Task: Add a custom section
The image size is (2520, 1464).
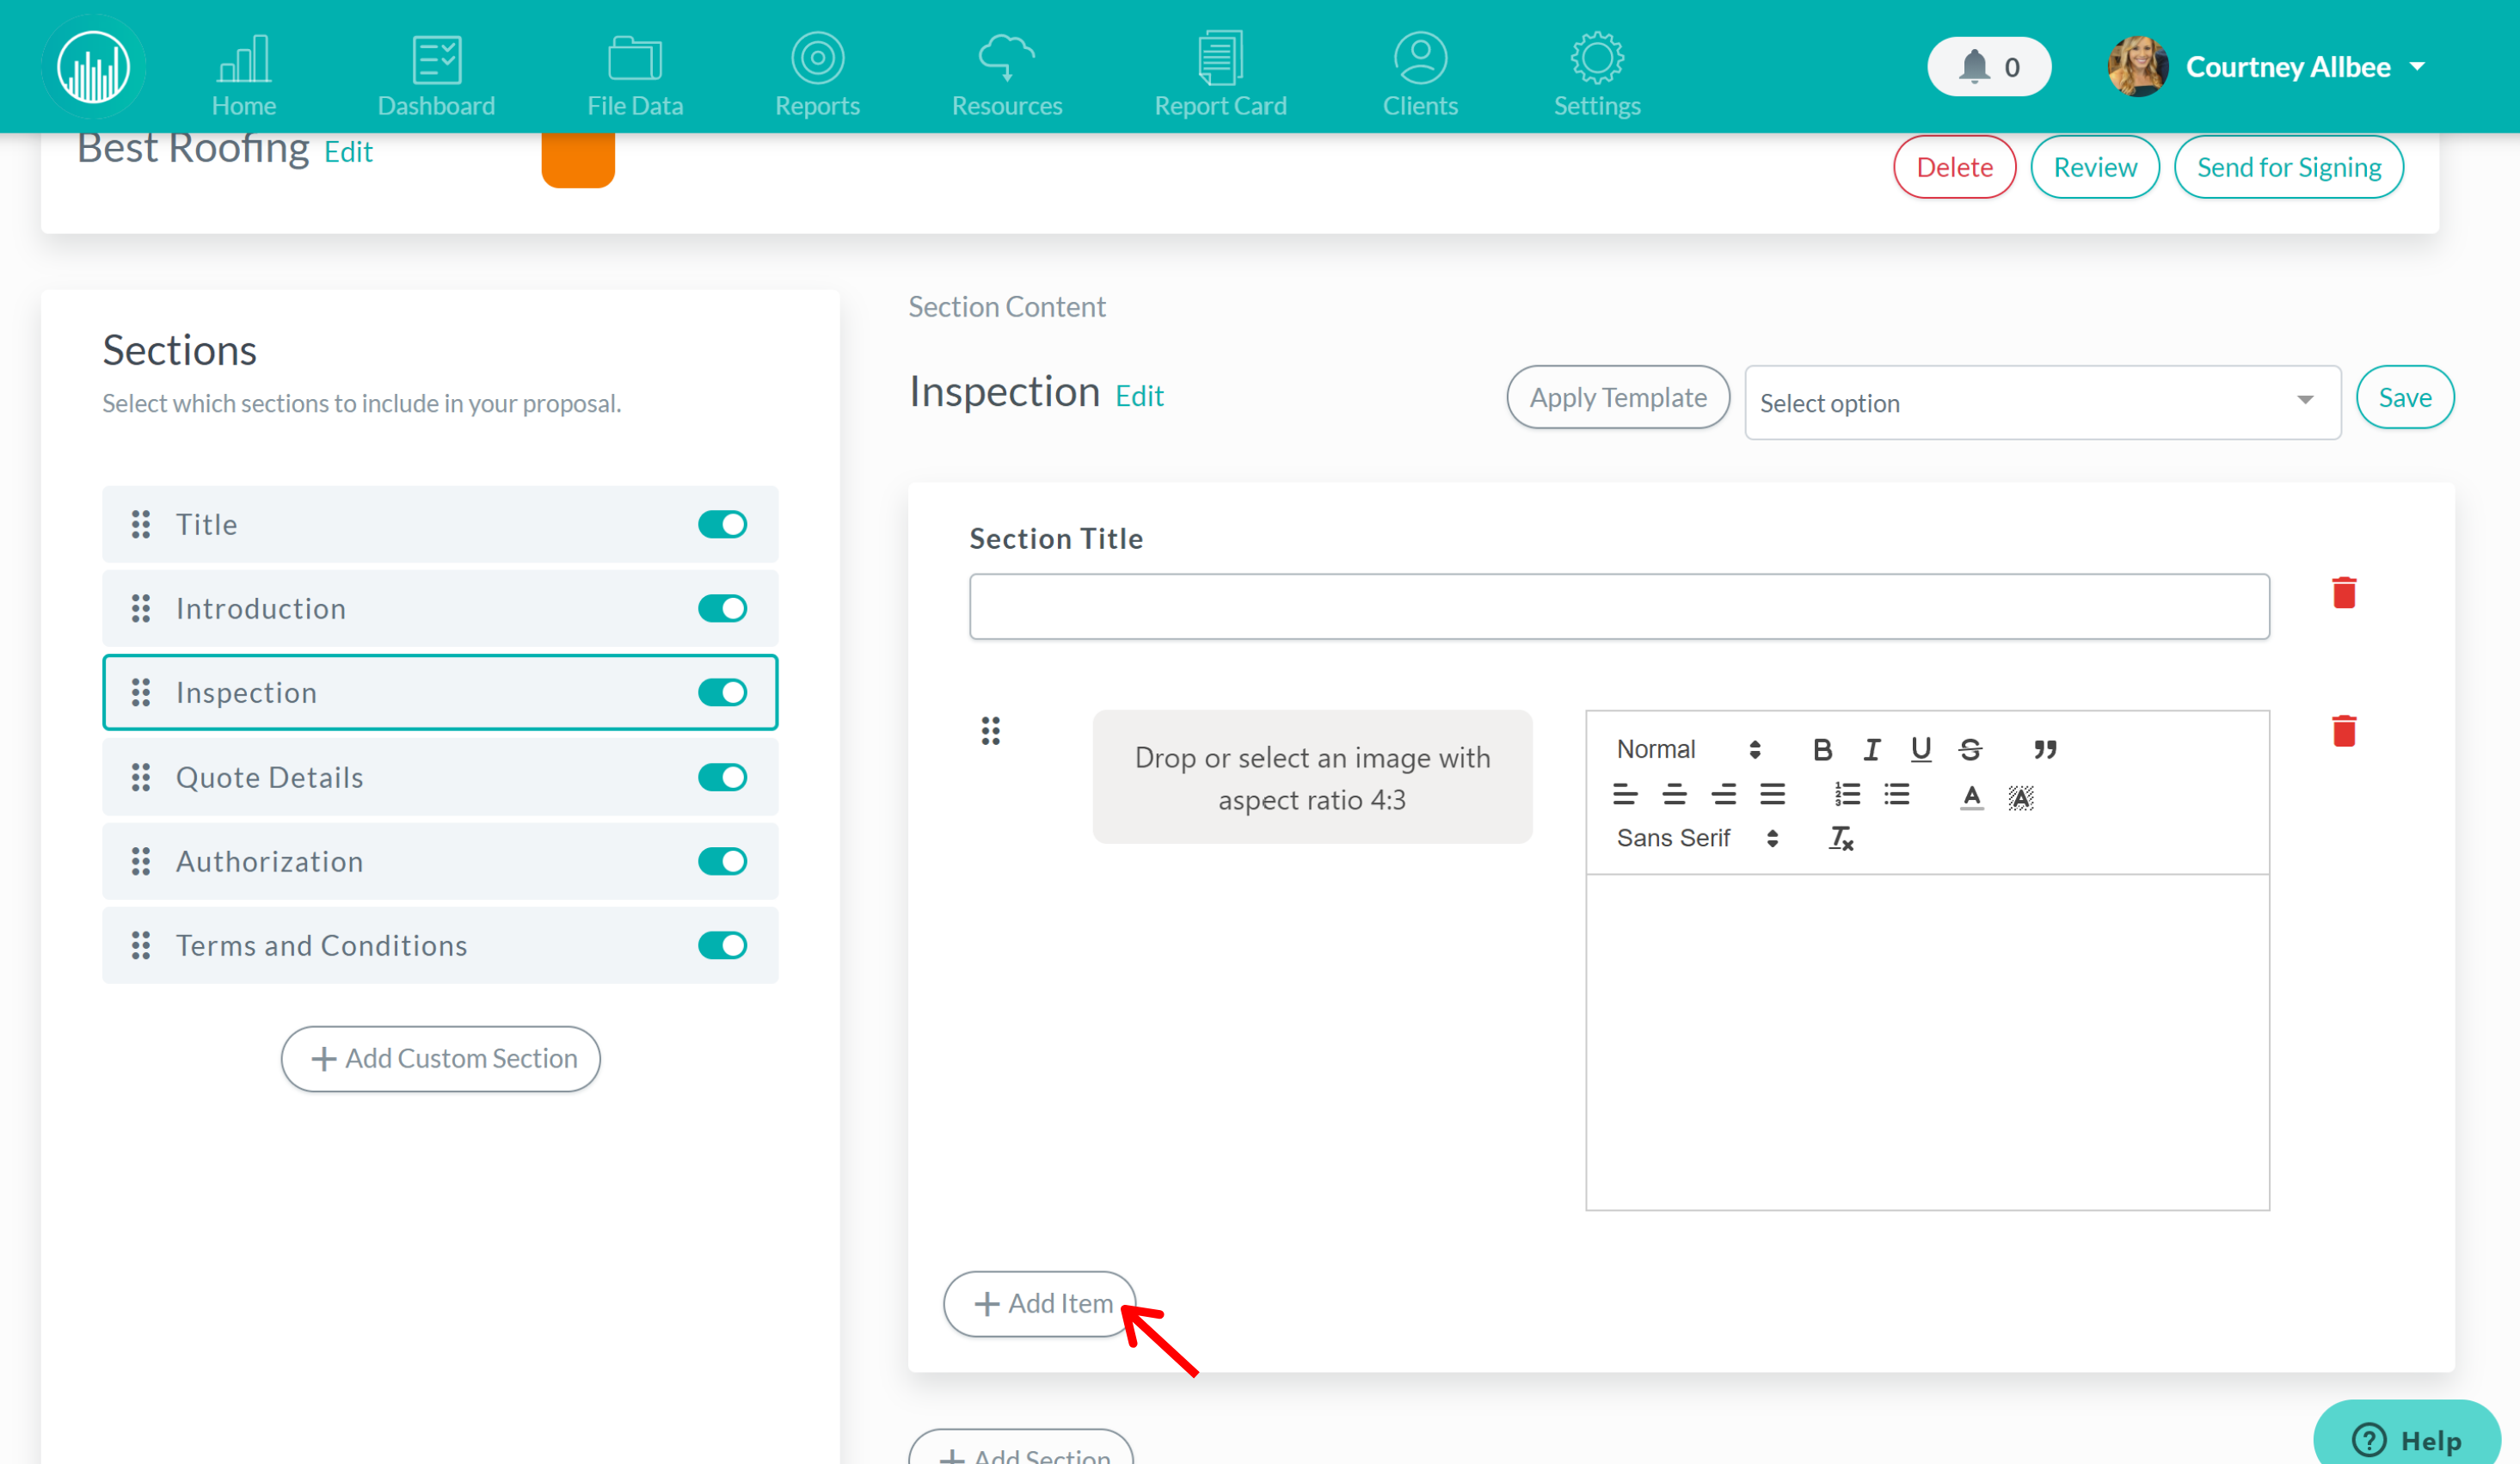Action: [x=440, y=1058]
